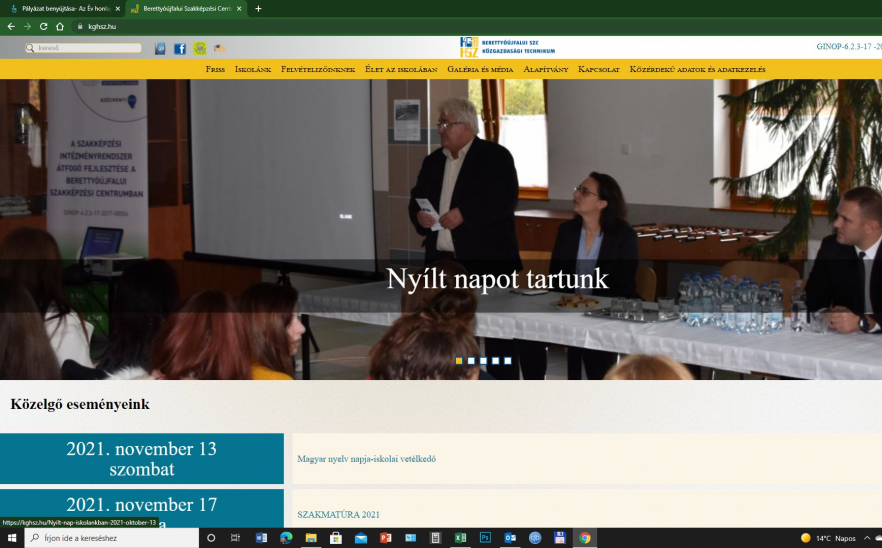
Task: Open the Felvételizőinknek menu
Action: [x=318, y=69]
